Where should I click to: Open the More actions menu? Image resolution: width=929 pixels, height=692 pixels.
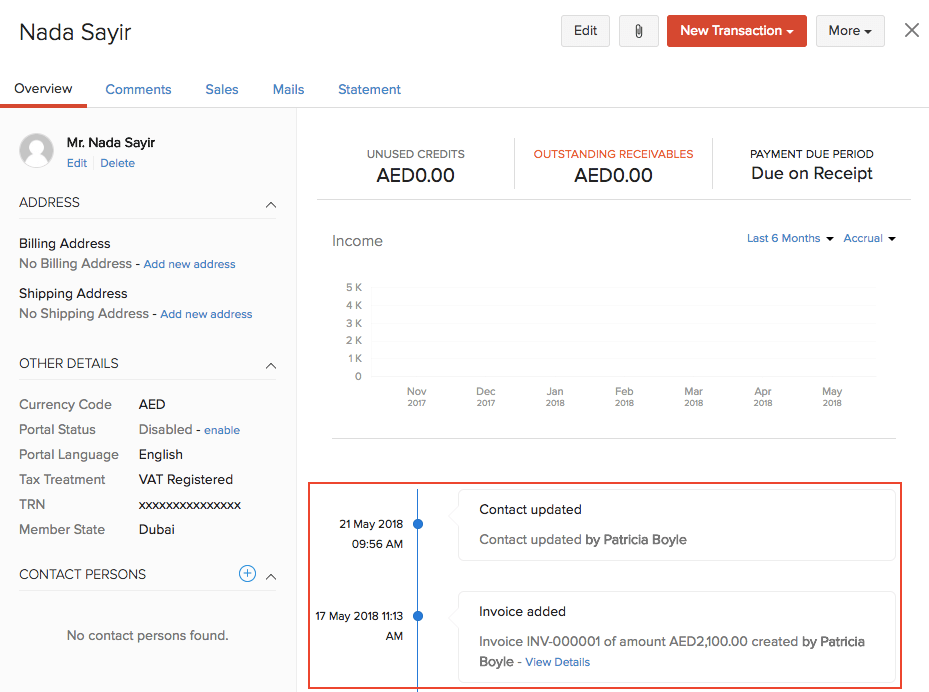(x=849, y=31)
